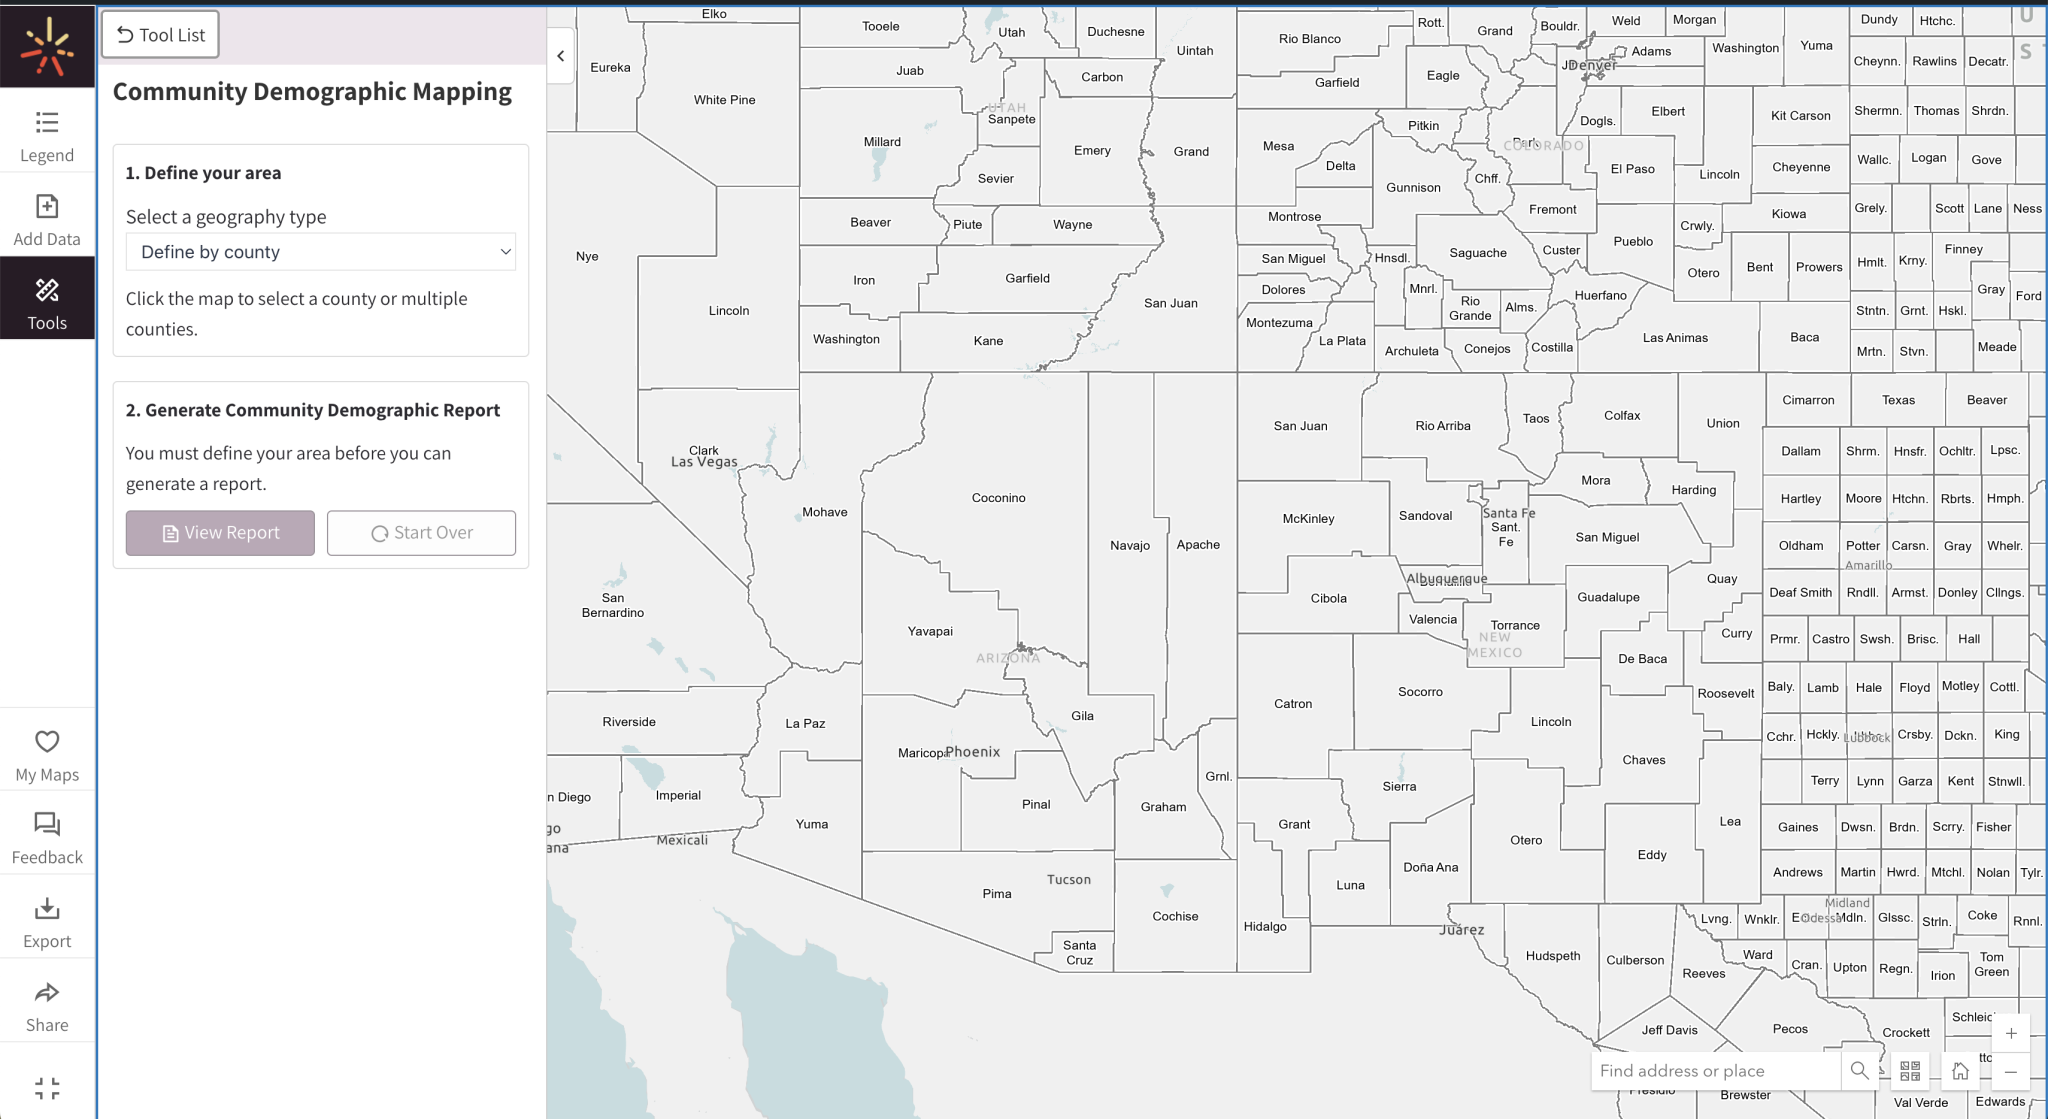Open the Legend panel
This screenshot has height=1119, width=2048.
47,135
